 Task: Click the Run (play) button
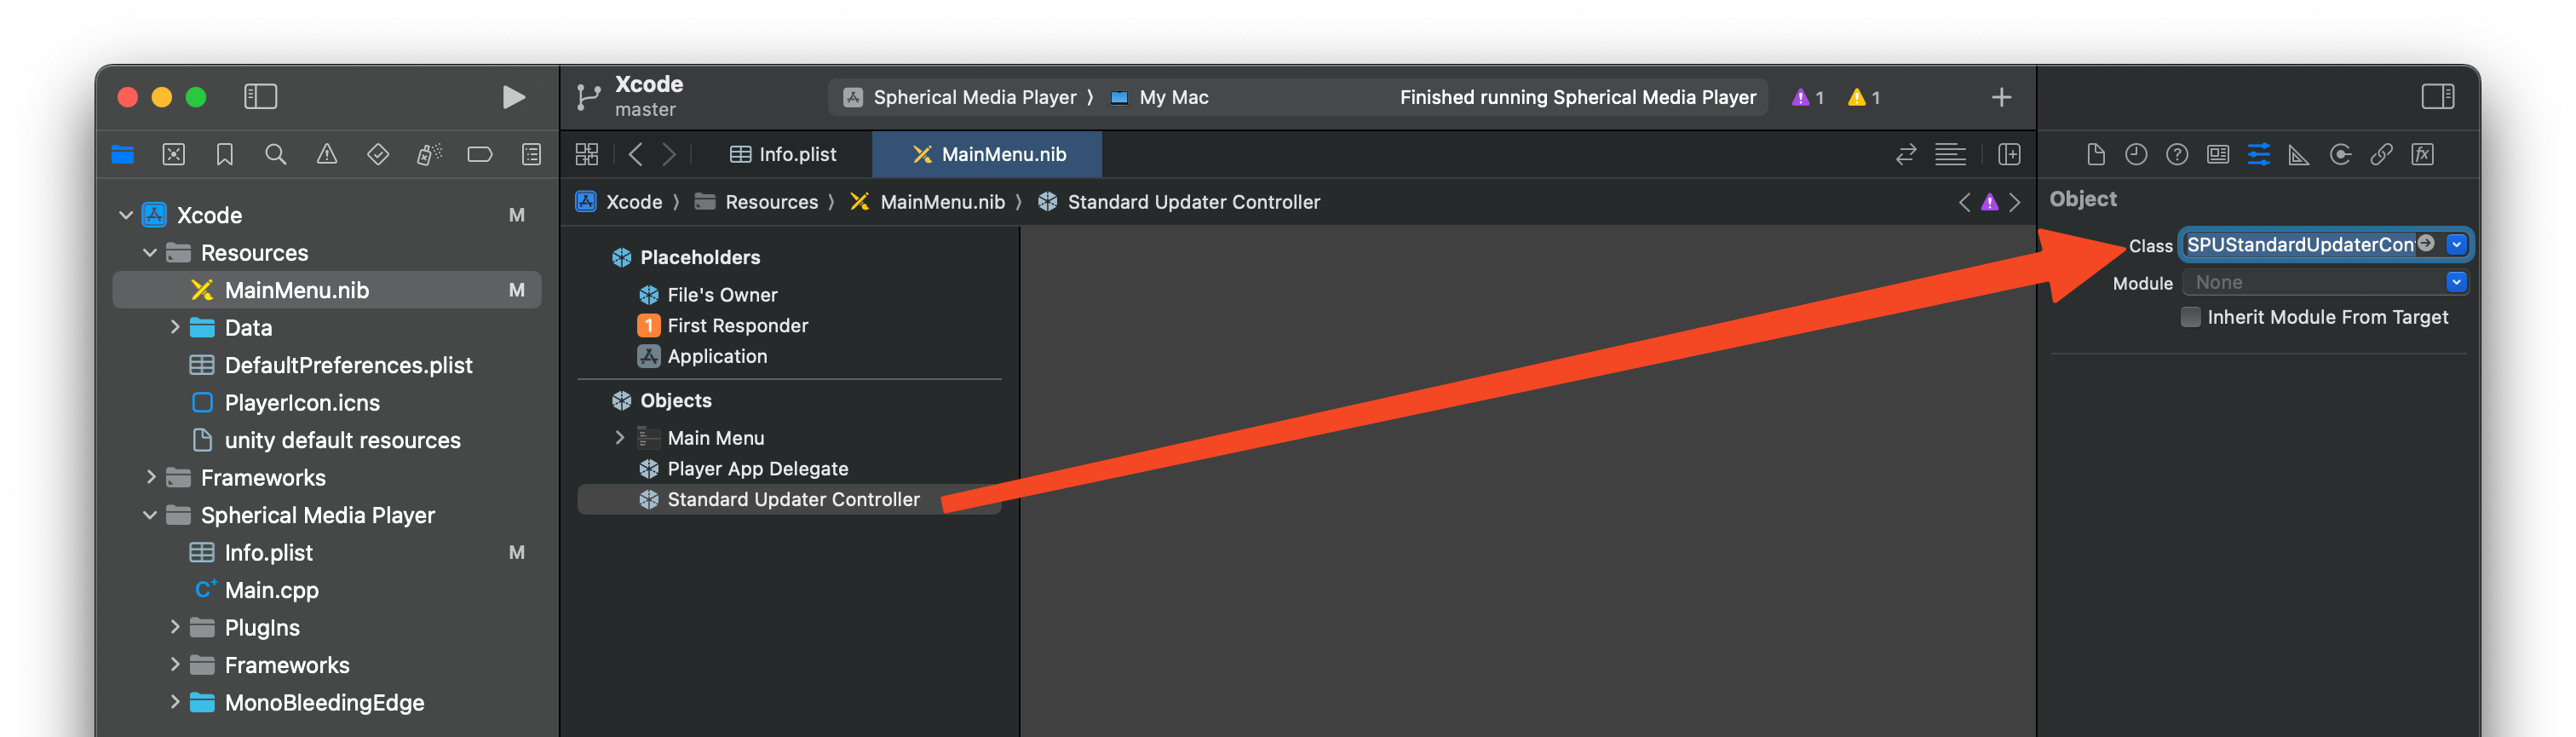[513, 97]
